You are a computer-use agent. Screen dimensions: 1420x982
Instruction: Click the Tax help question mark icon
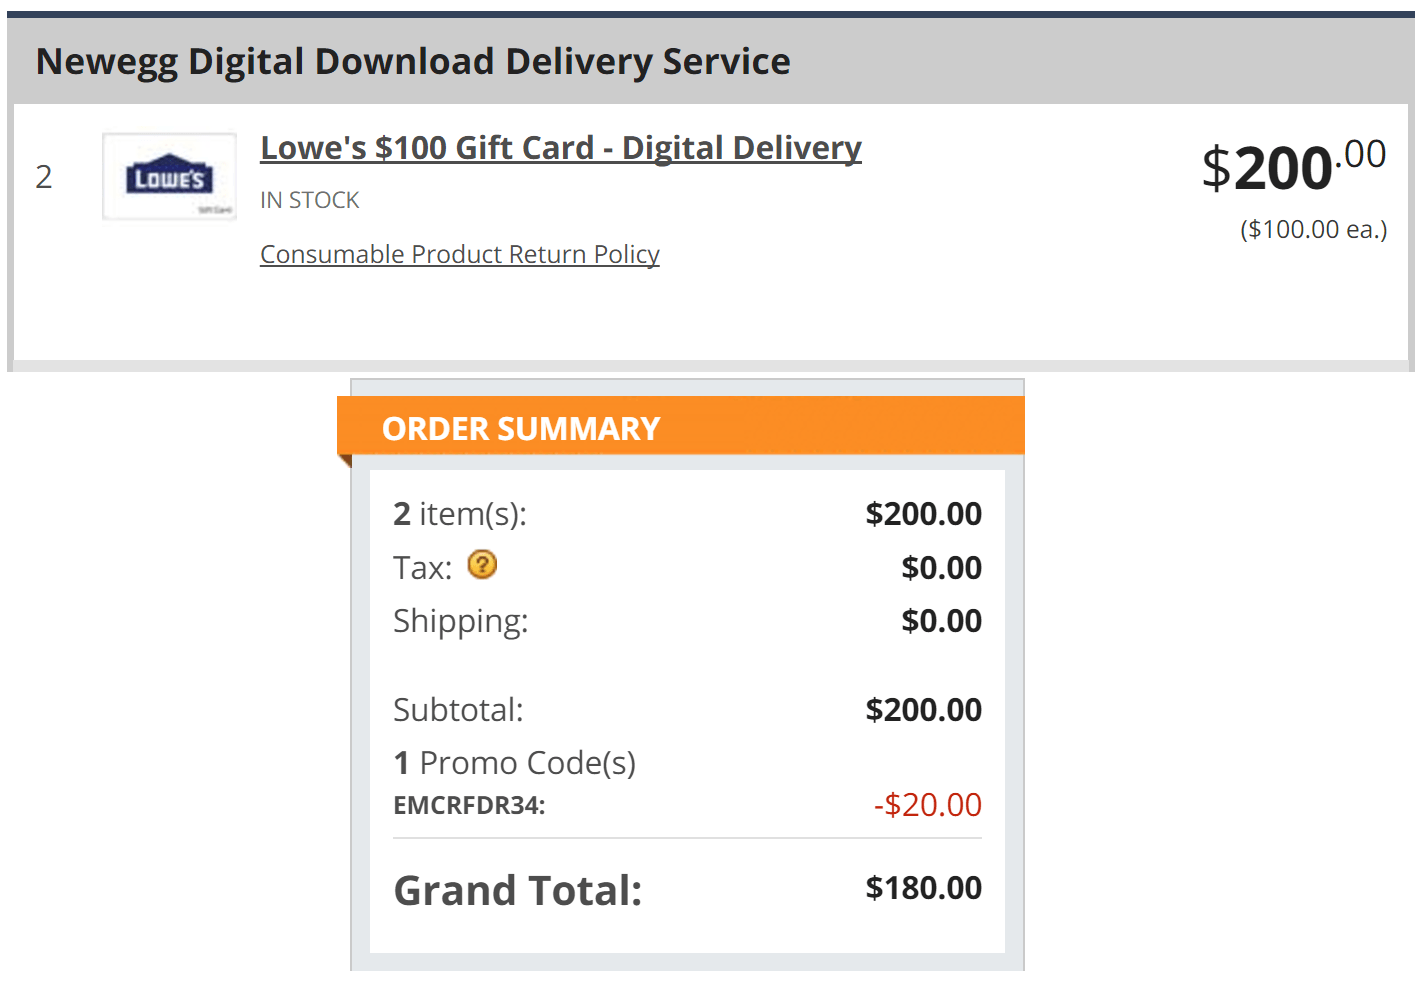click(x=482, y=565)
